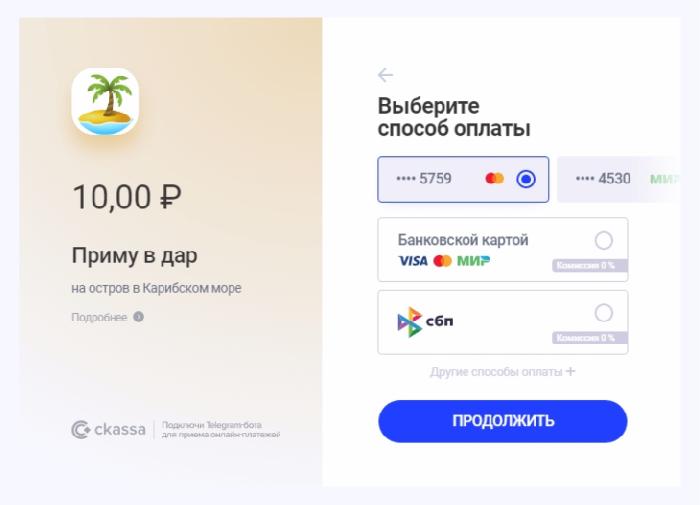Click the ckassa logo
The height and width of the screenshot is (505, 700).
pos(108,430)
